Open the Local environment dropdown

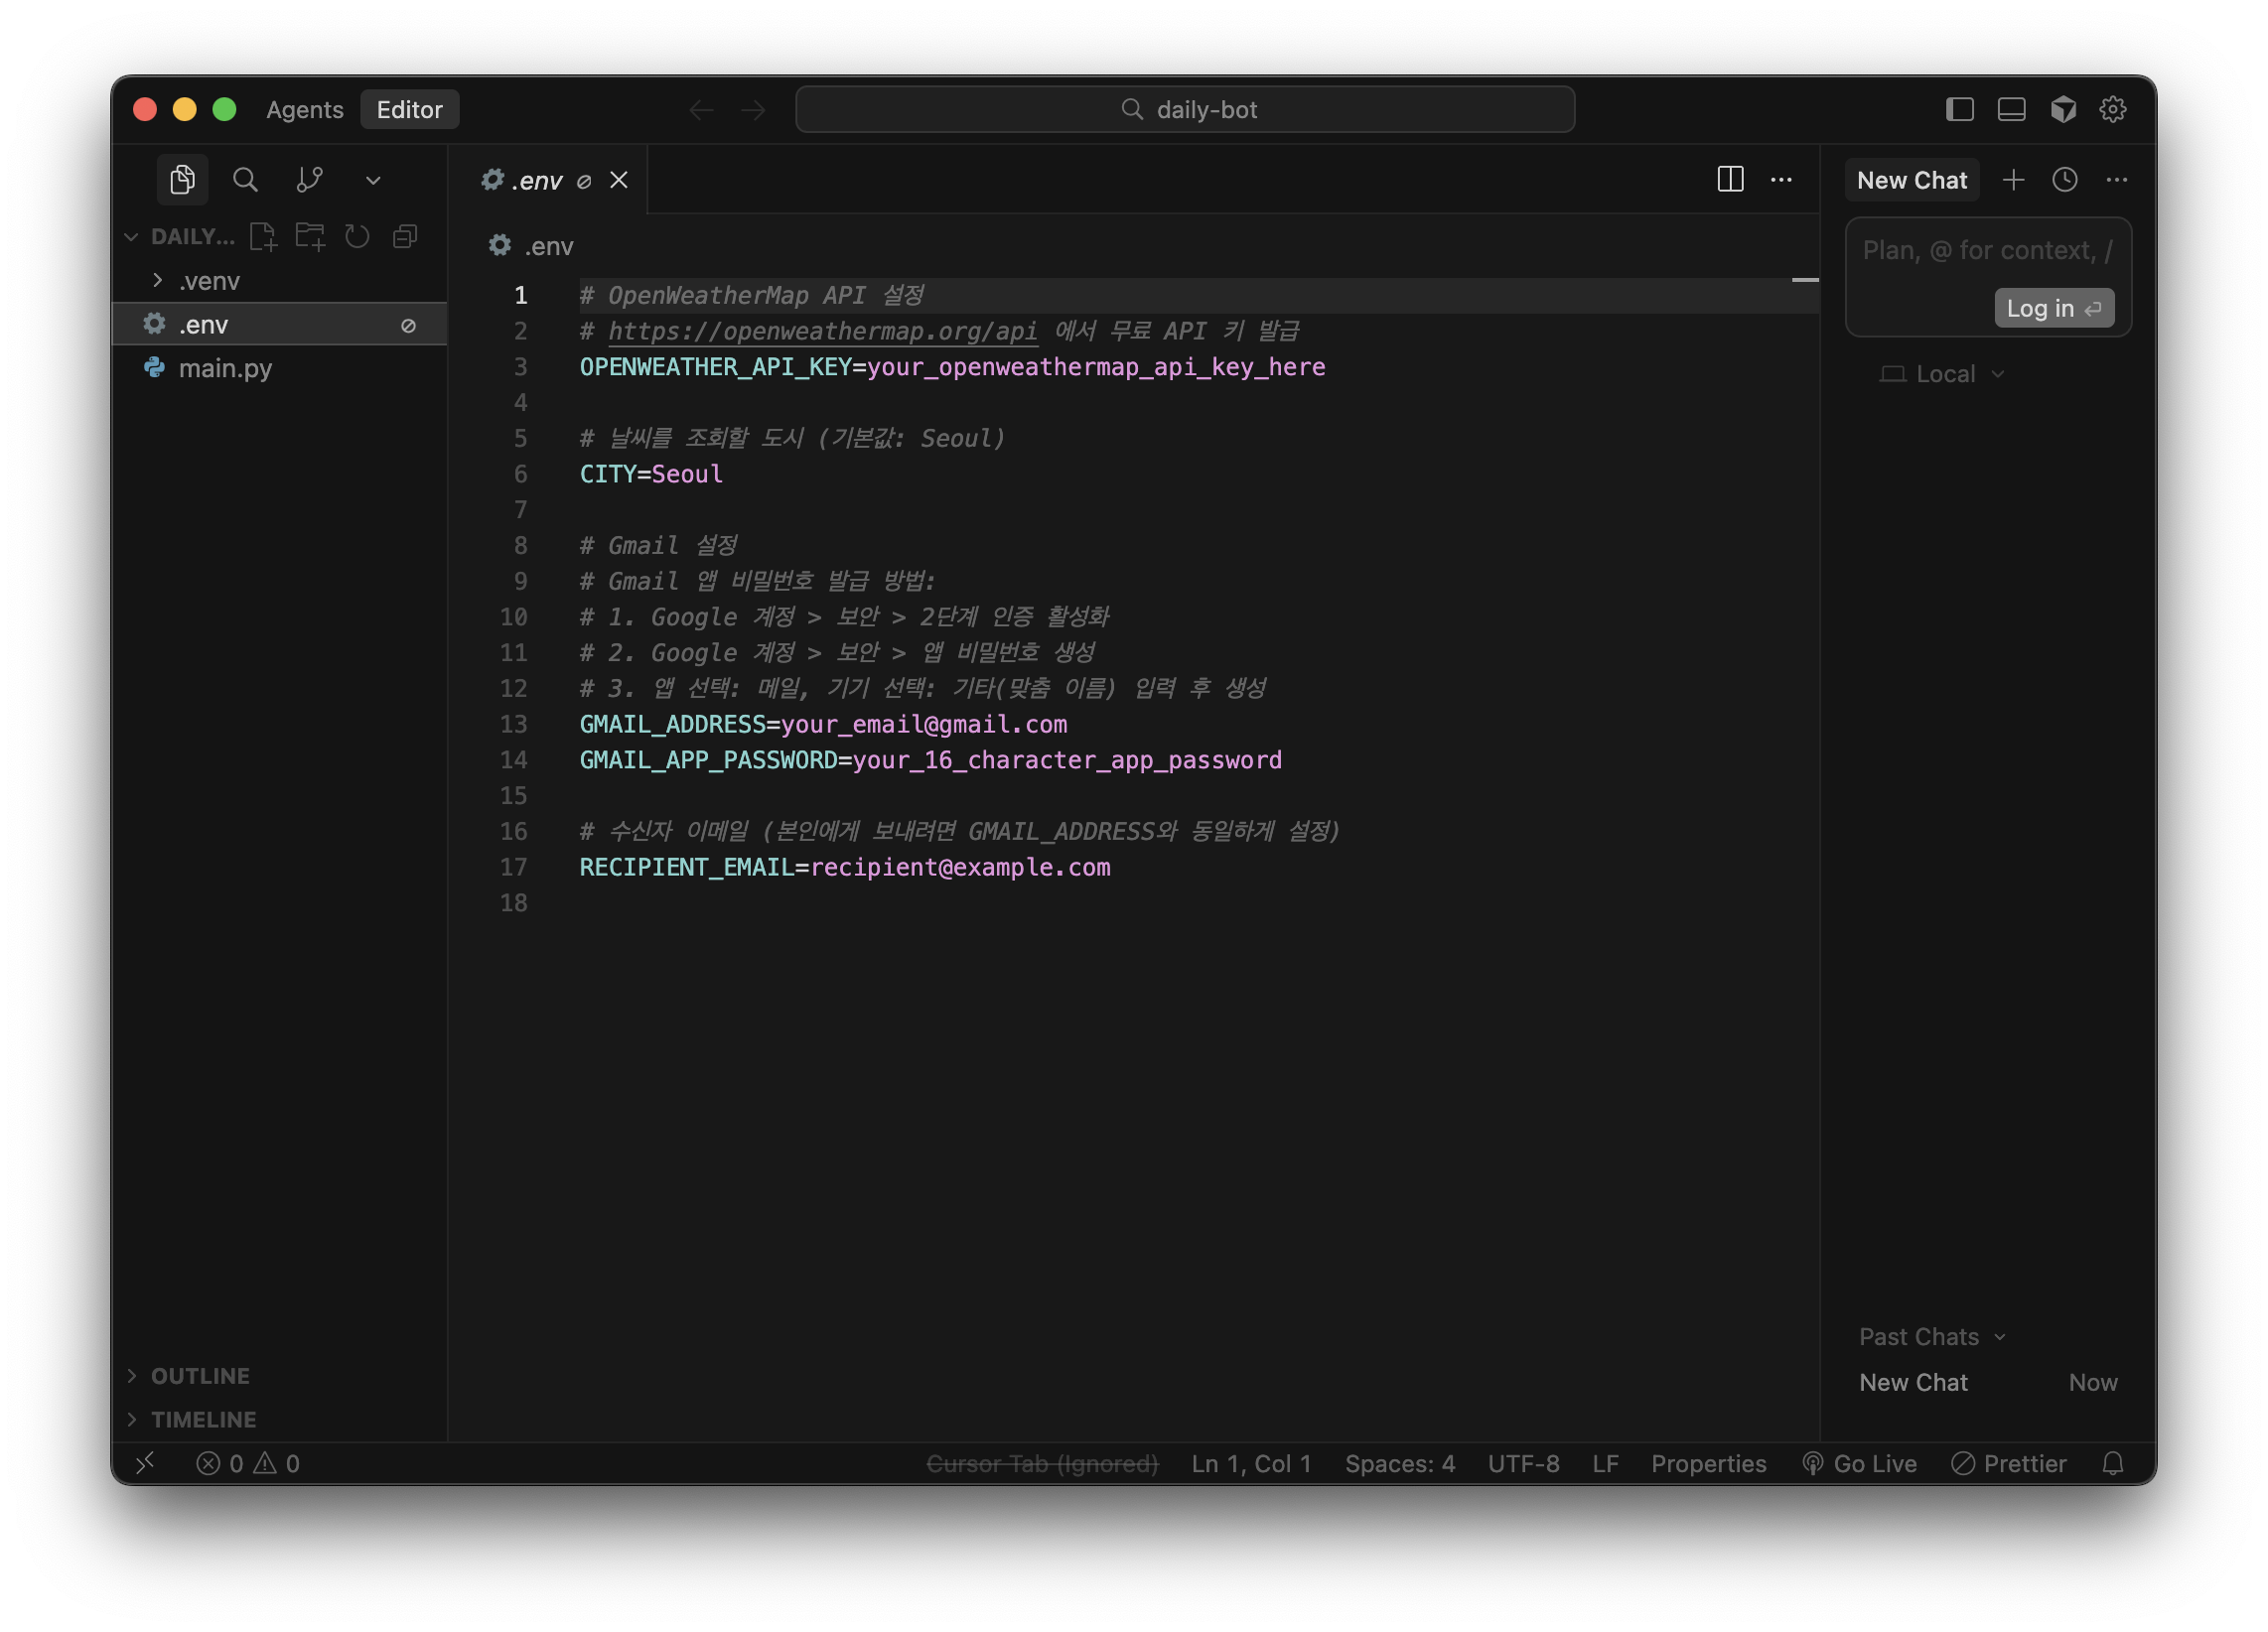click(x=1944, y=374)
